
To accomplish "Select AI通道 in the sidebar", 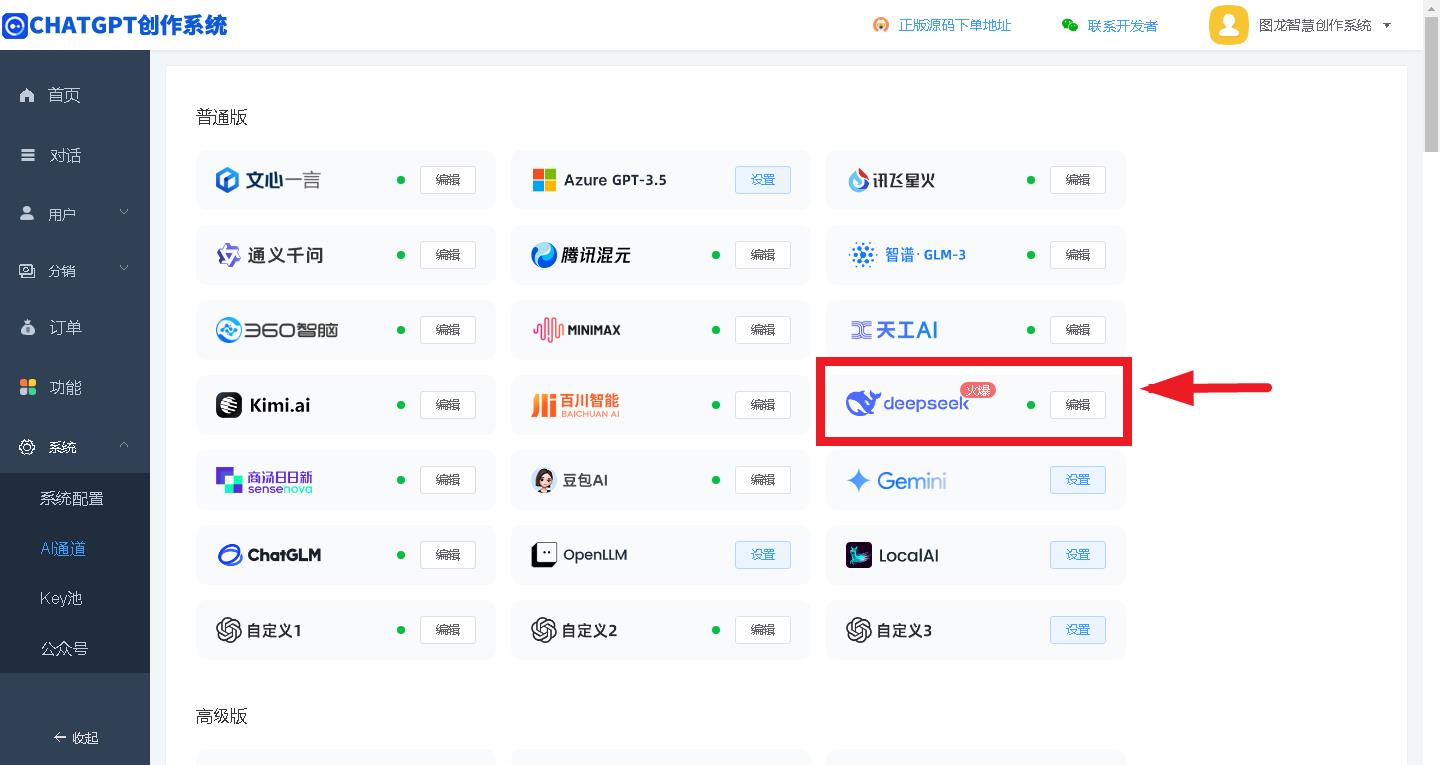I will coord(63,548).
